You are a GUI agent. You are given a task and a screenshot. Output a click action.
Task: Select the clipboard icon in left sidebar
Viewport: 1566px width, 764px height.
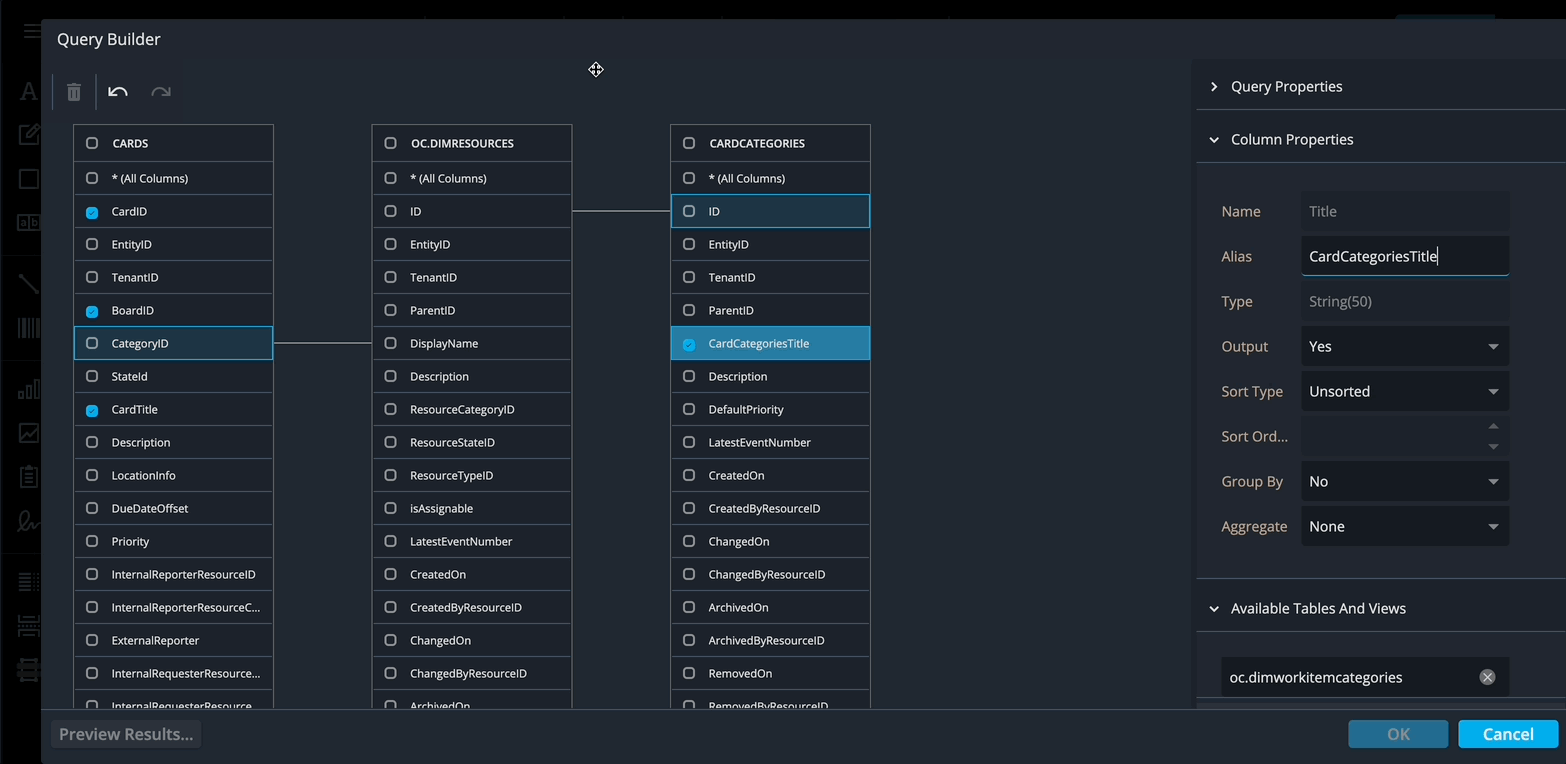click(29, 476)
